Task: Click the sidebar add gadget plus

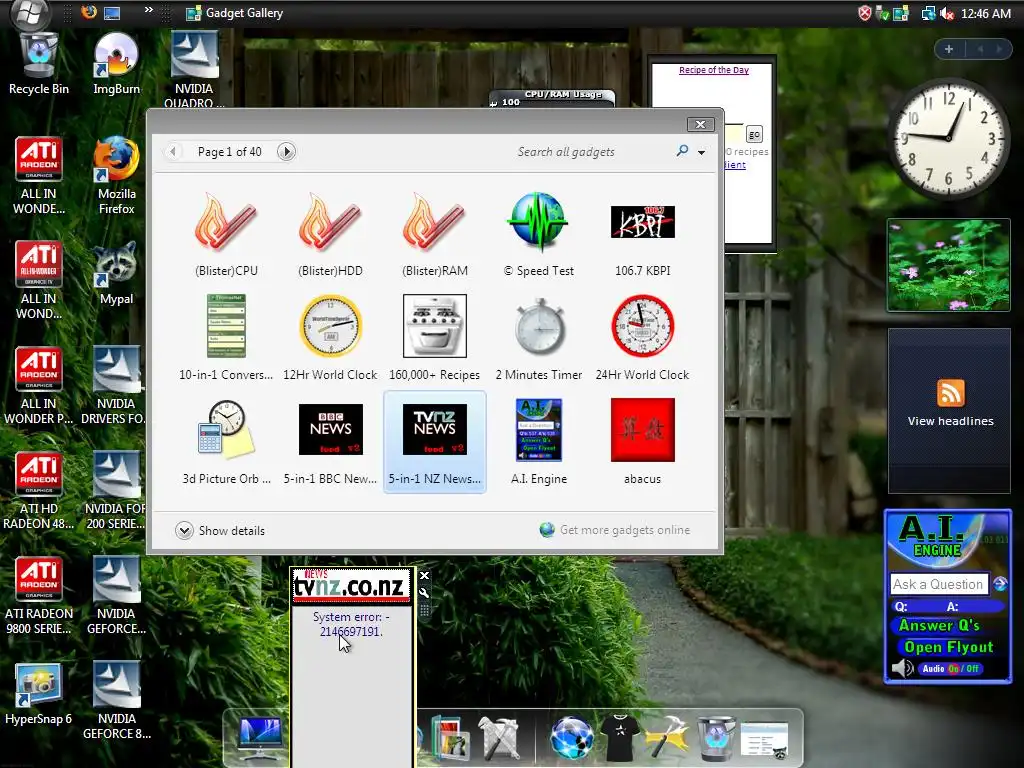Action: (x=949, y=49)
